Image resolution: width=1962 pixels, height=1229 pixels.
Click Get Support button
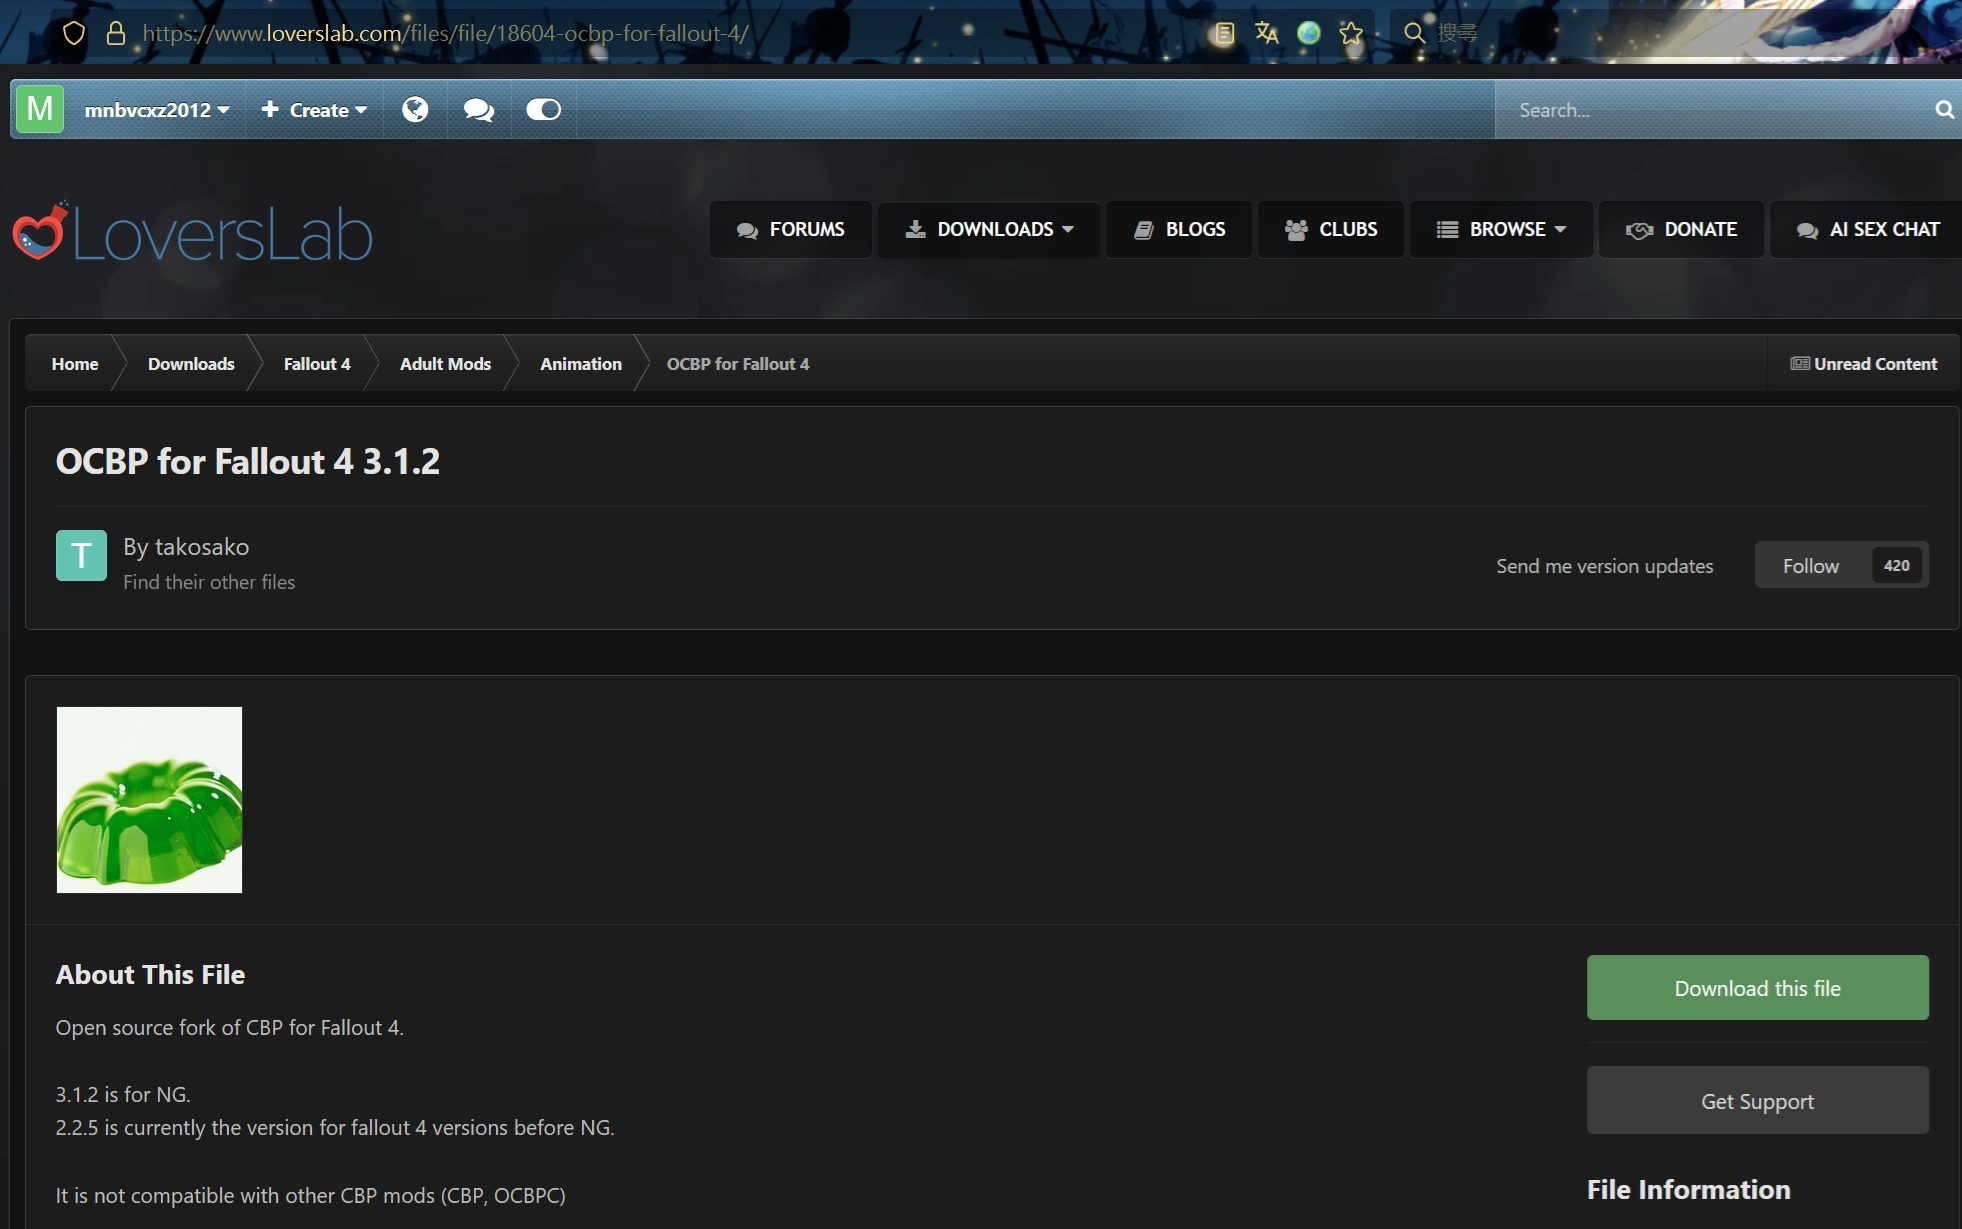point(1758,1101)
